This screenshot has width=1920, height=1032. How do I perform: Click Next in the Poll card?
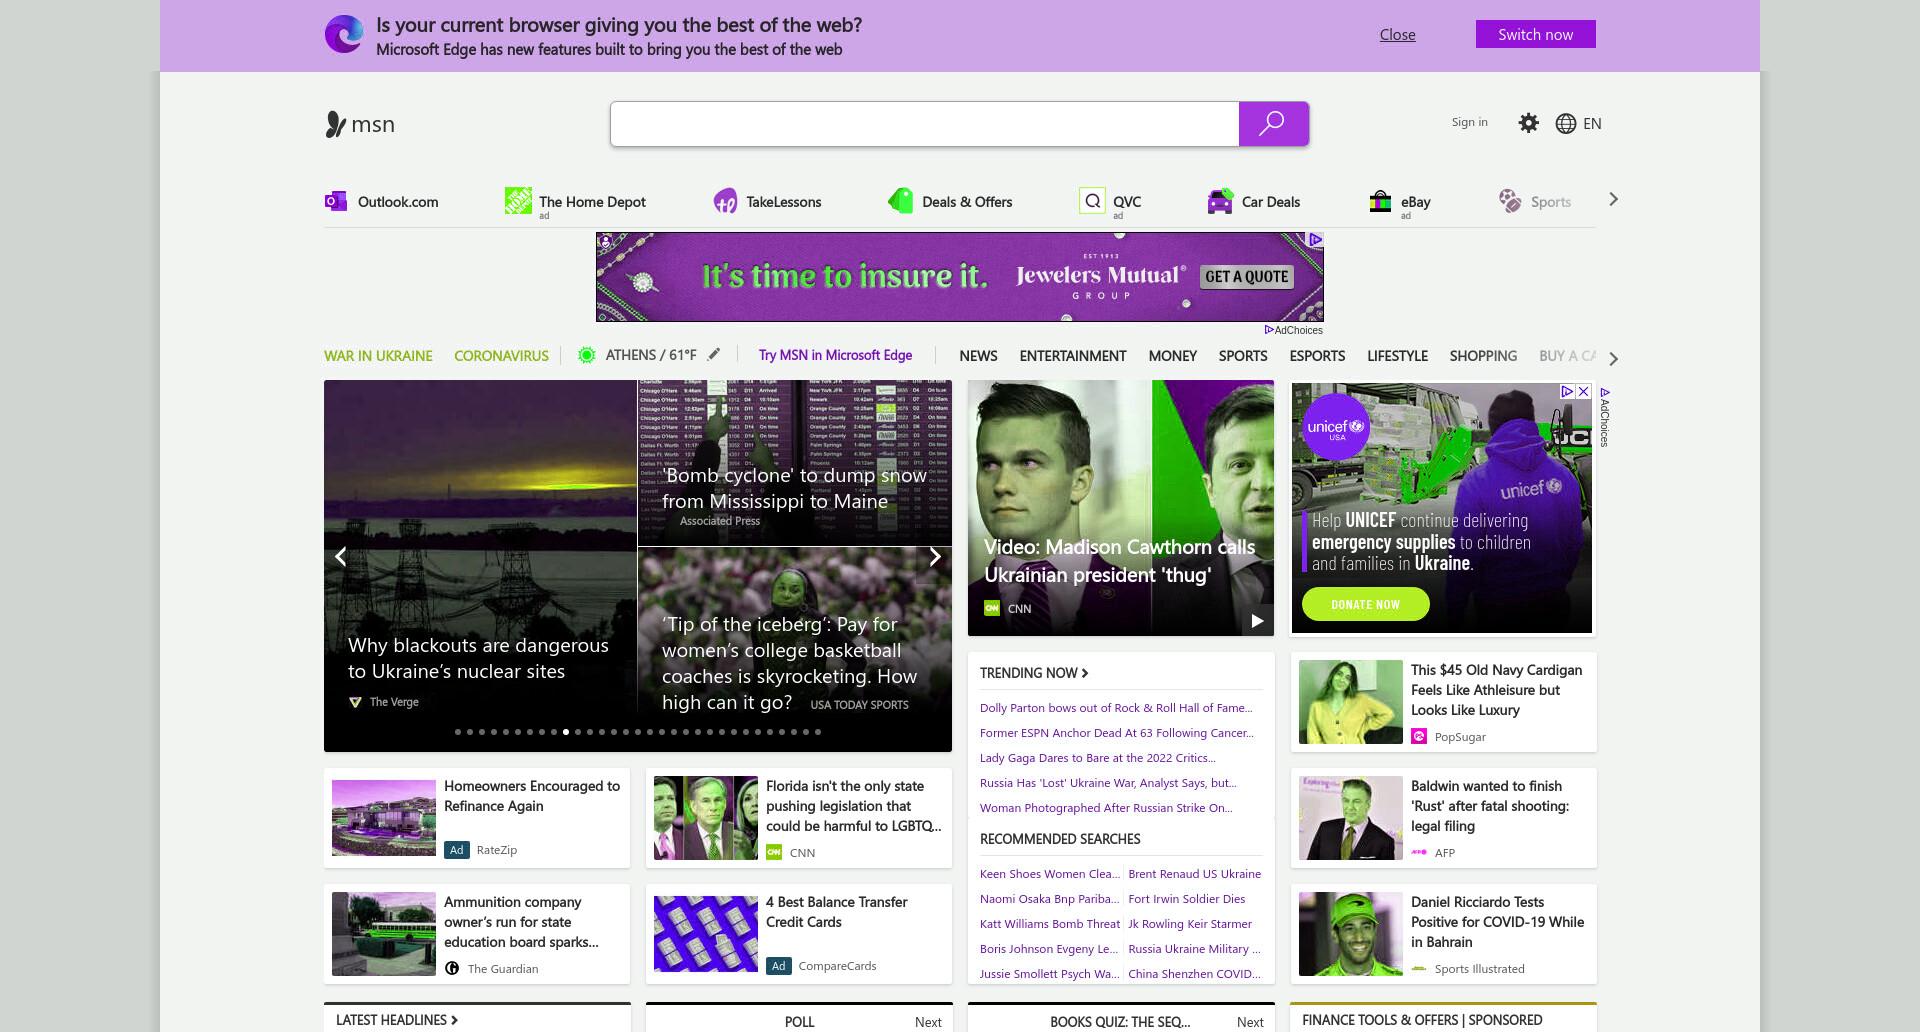pyautogui.click(x=928, y=1022)
